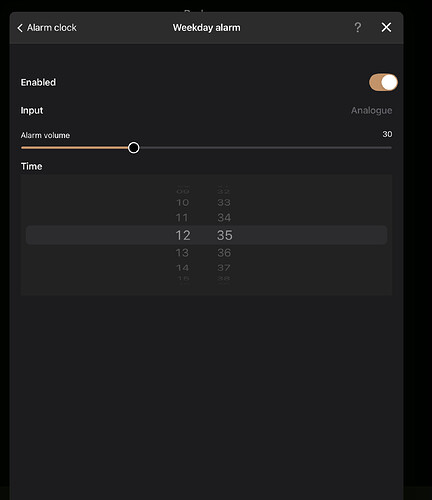
Task: Select hour 14 in time picker
Action: (183, 268)
